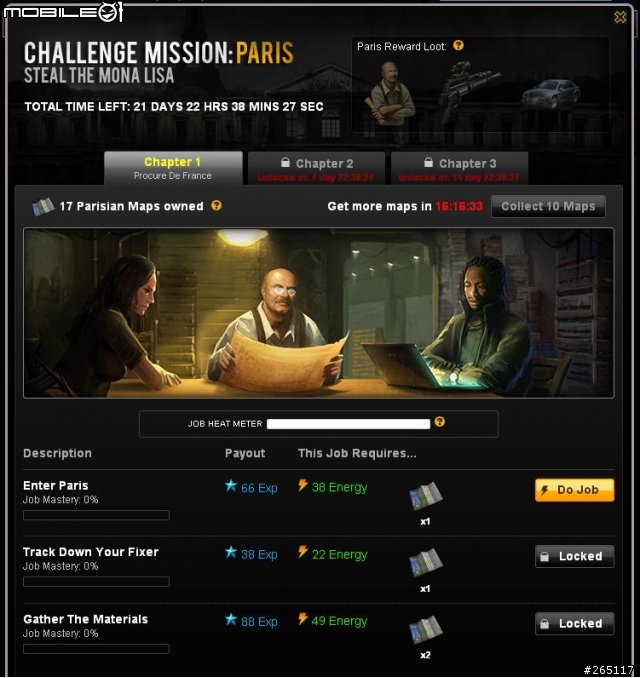640x678 pixels.
Task: Select the car reward loot item
Action: pos(551,94)
